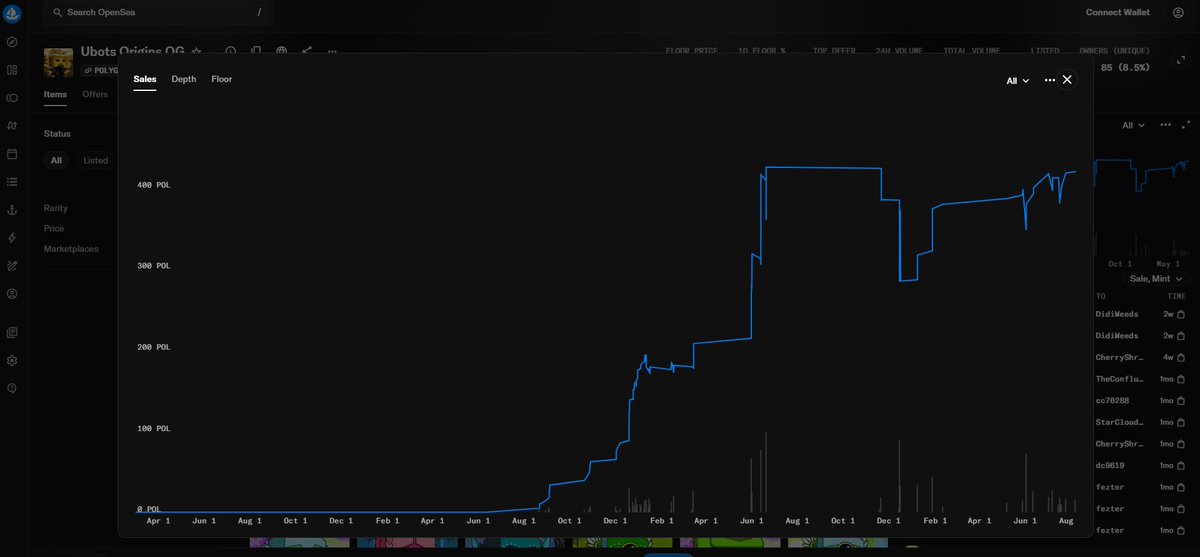Open the 4w transaction link for CherryShr...
Screen dimensions: 1200x557
point(1173,357)
